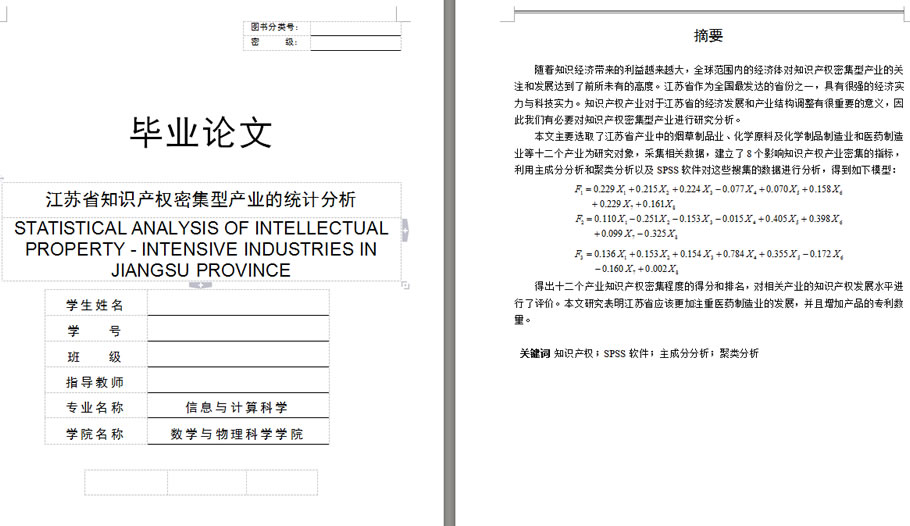910x526 pixels.
Task: Select the F1 formula equation
Action: coord(708,195)
